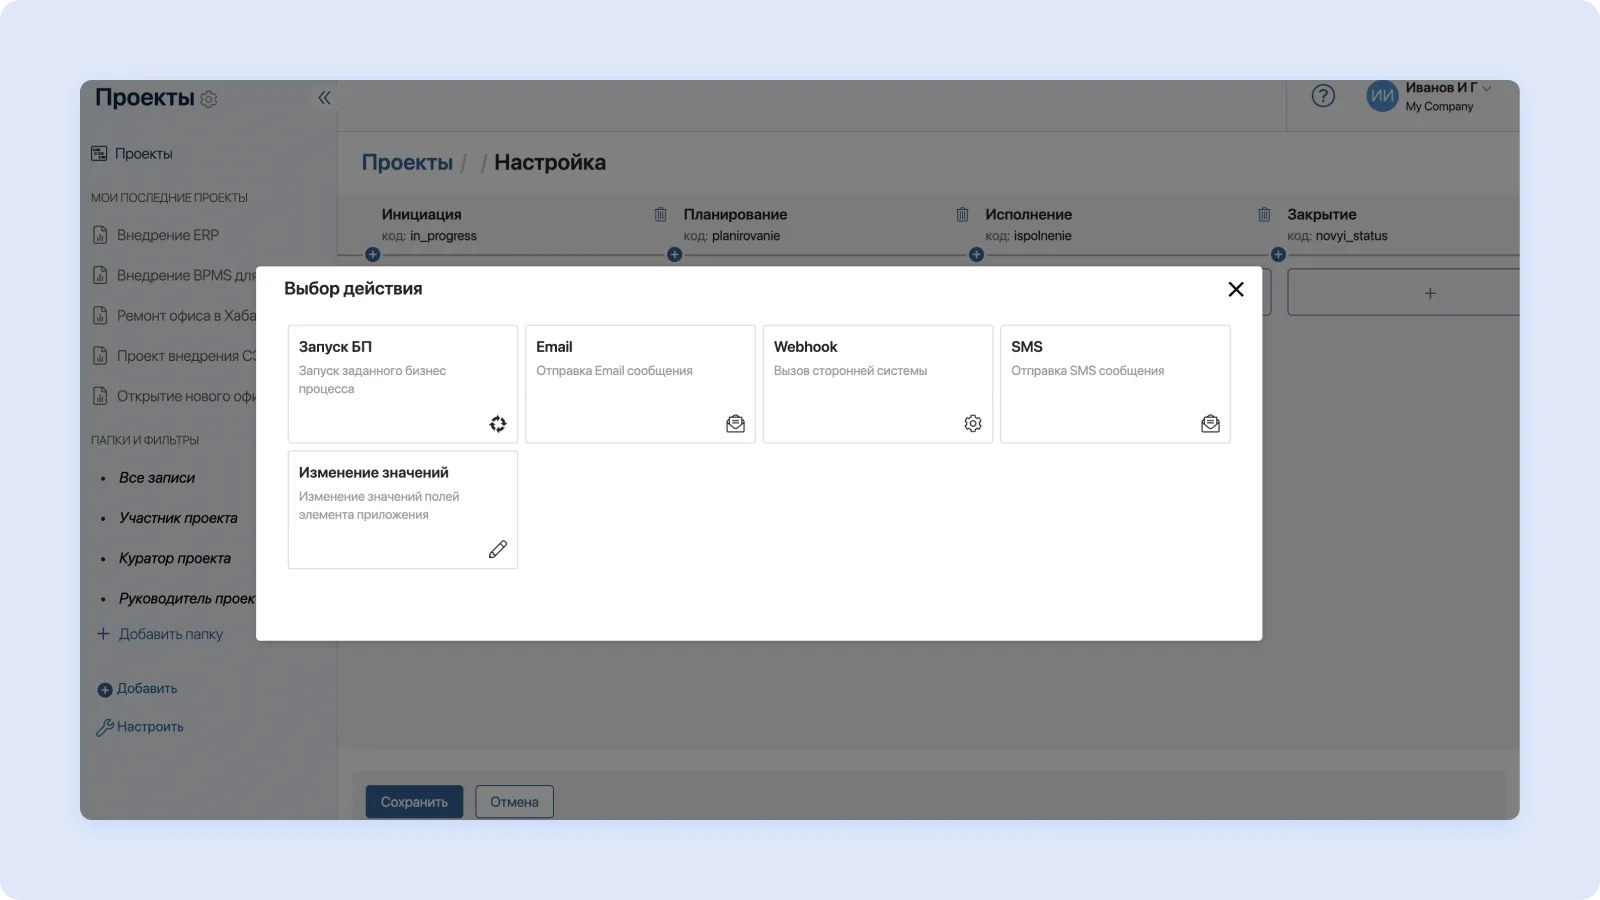Image resolution: width=1600 pixels, height=900 pixels.
Task: Click the settings gear next to Проекты title
Action: coord(209,99)
